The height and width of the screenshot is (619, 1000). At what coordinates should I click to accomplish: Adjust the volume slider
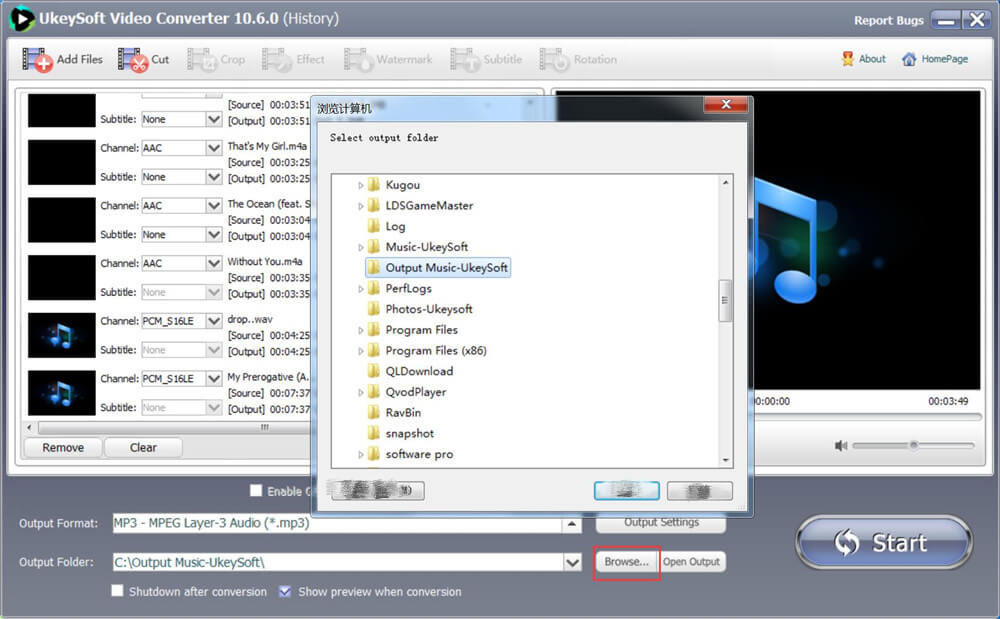913,445
